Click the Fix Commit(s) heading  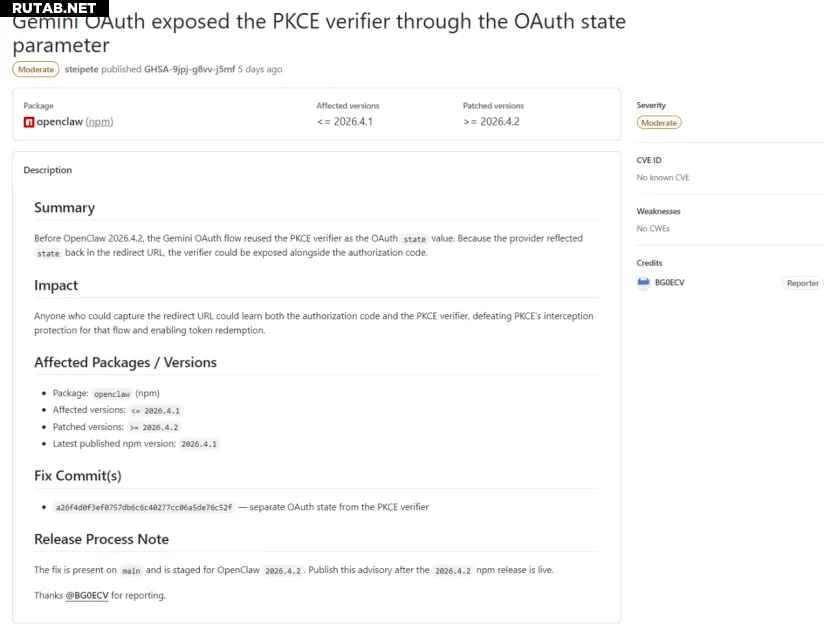click(x=78, y=476)
